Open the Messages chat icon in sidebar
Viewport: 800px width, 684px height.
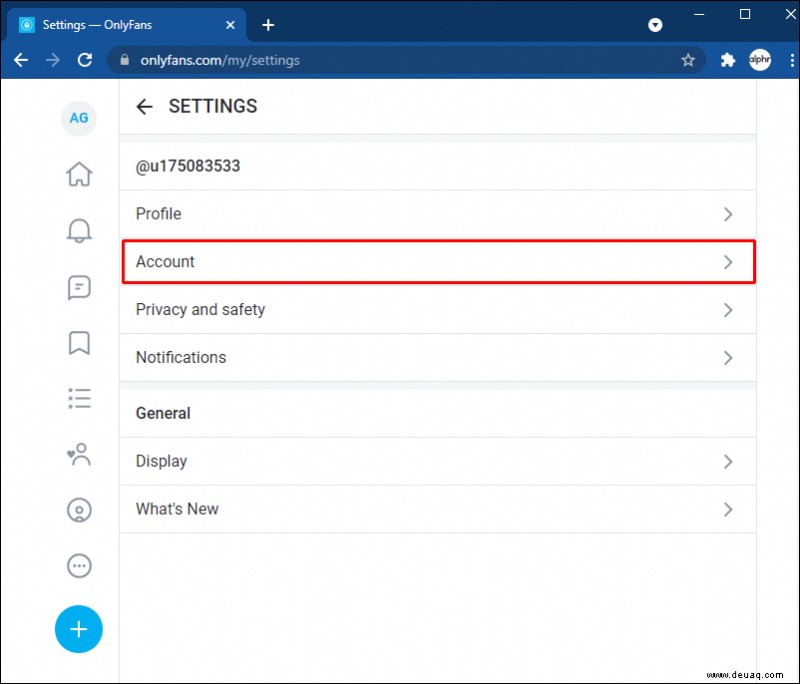click(x=79, y=288)
